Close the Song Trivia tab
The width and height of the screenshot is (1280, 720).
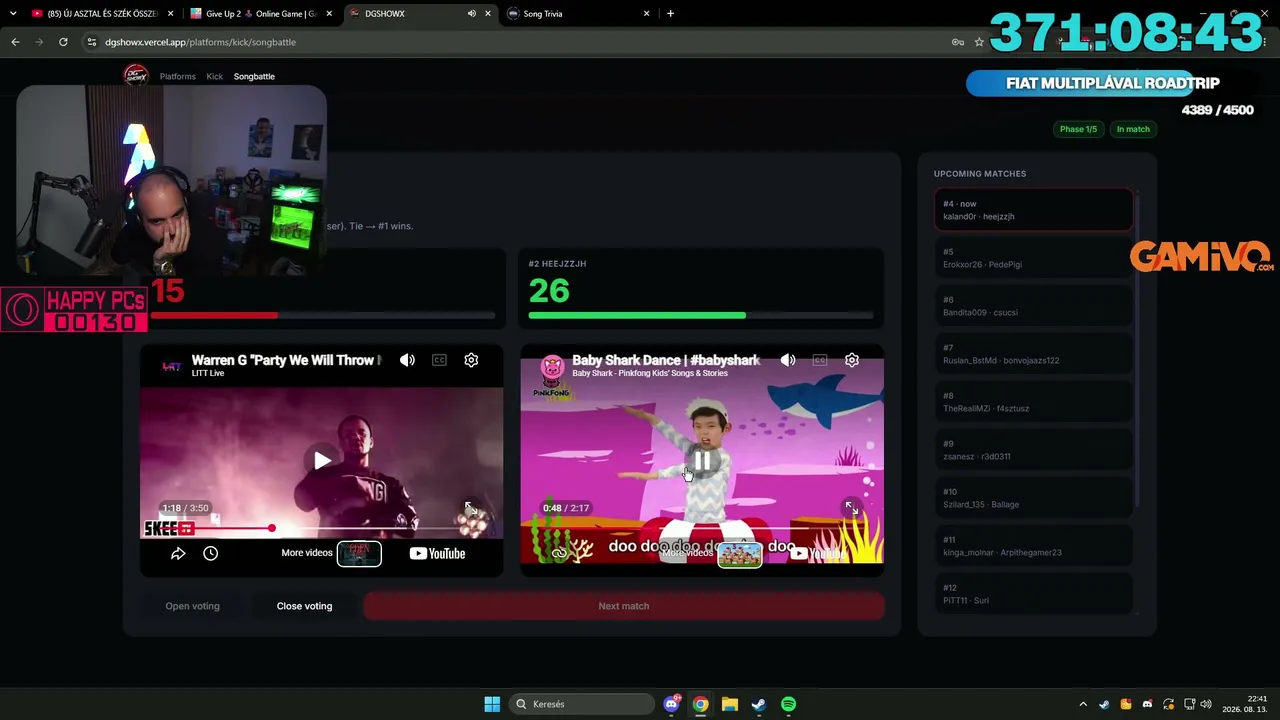[x=646, y=14]
